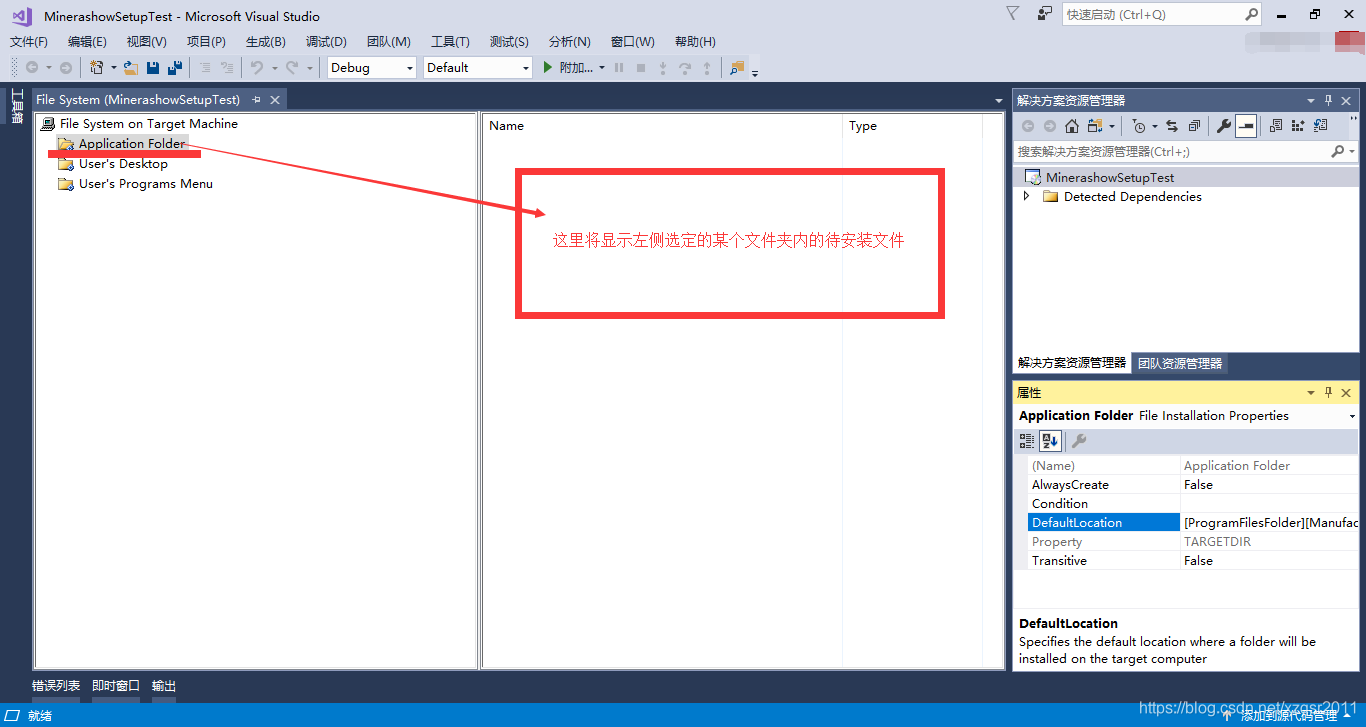This screenshot has width=1366, height=727.
Task: Open the 工具箱 side tab
Action: pyautogui.click(x=17, y=106)
